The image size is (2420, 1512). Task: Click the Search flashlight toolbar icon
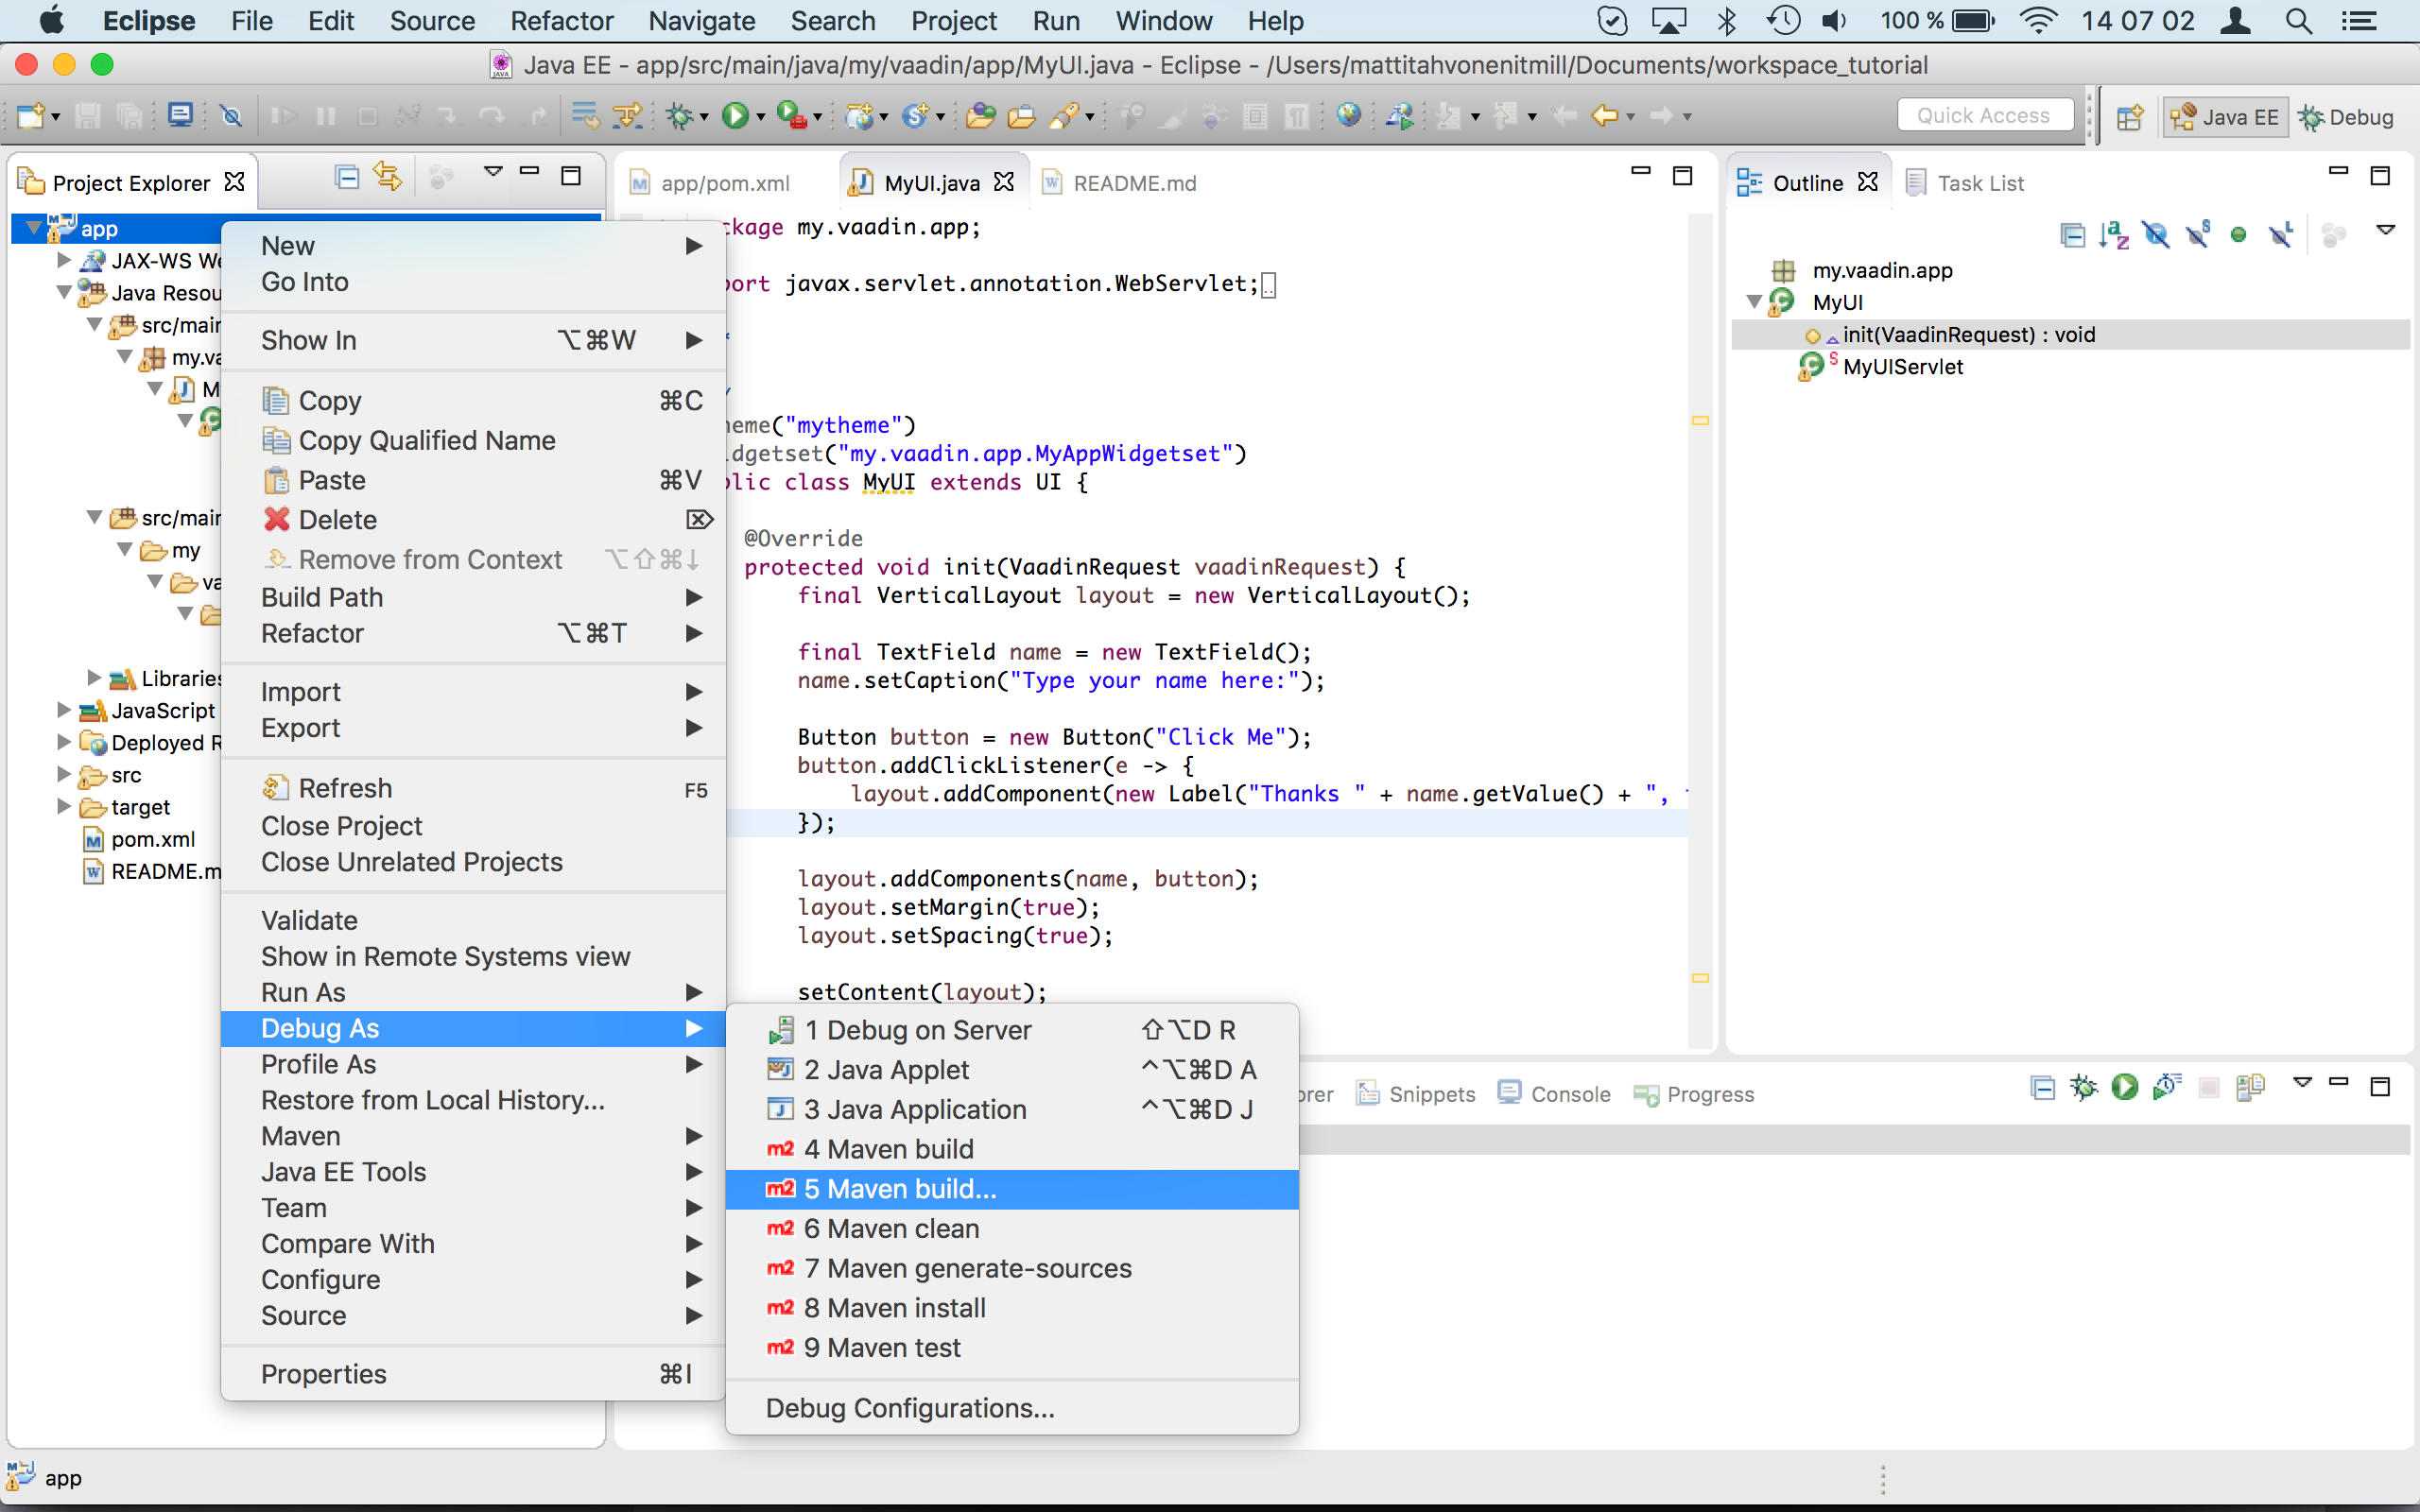click(1064, 116)
